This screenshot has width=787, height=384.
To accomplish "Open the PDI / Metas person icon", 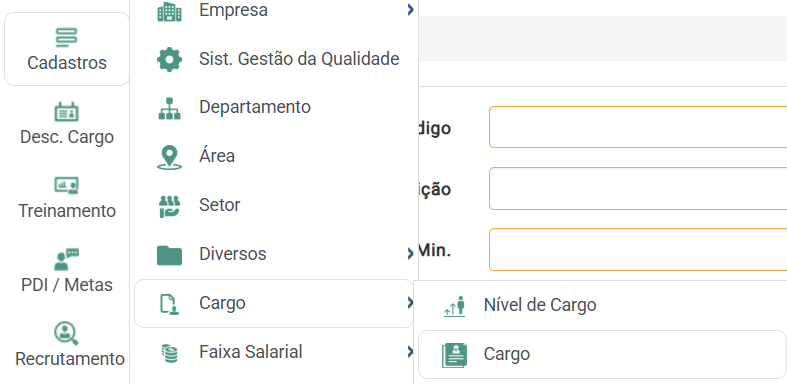I will 67,259.
